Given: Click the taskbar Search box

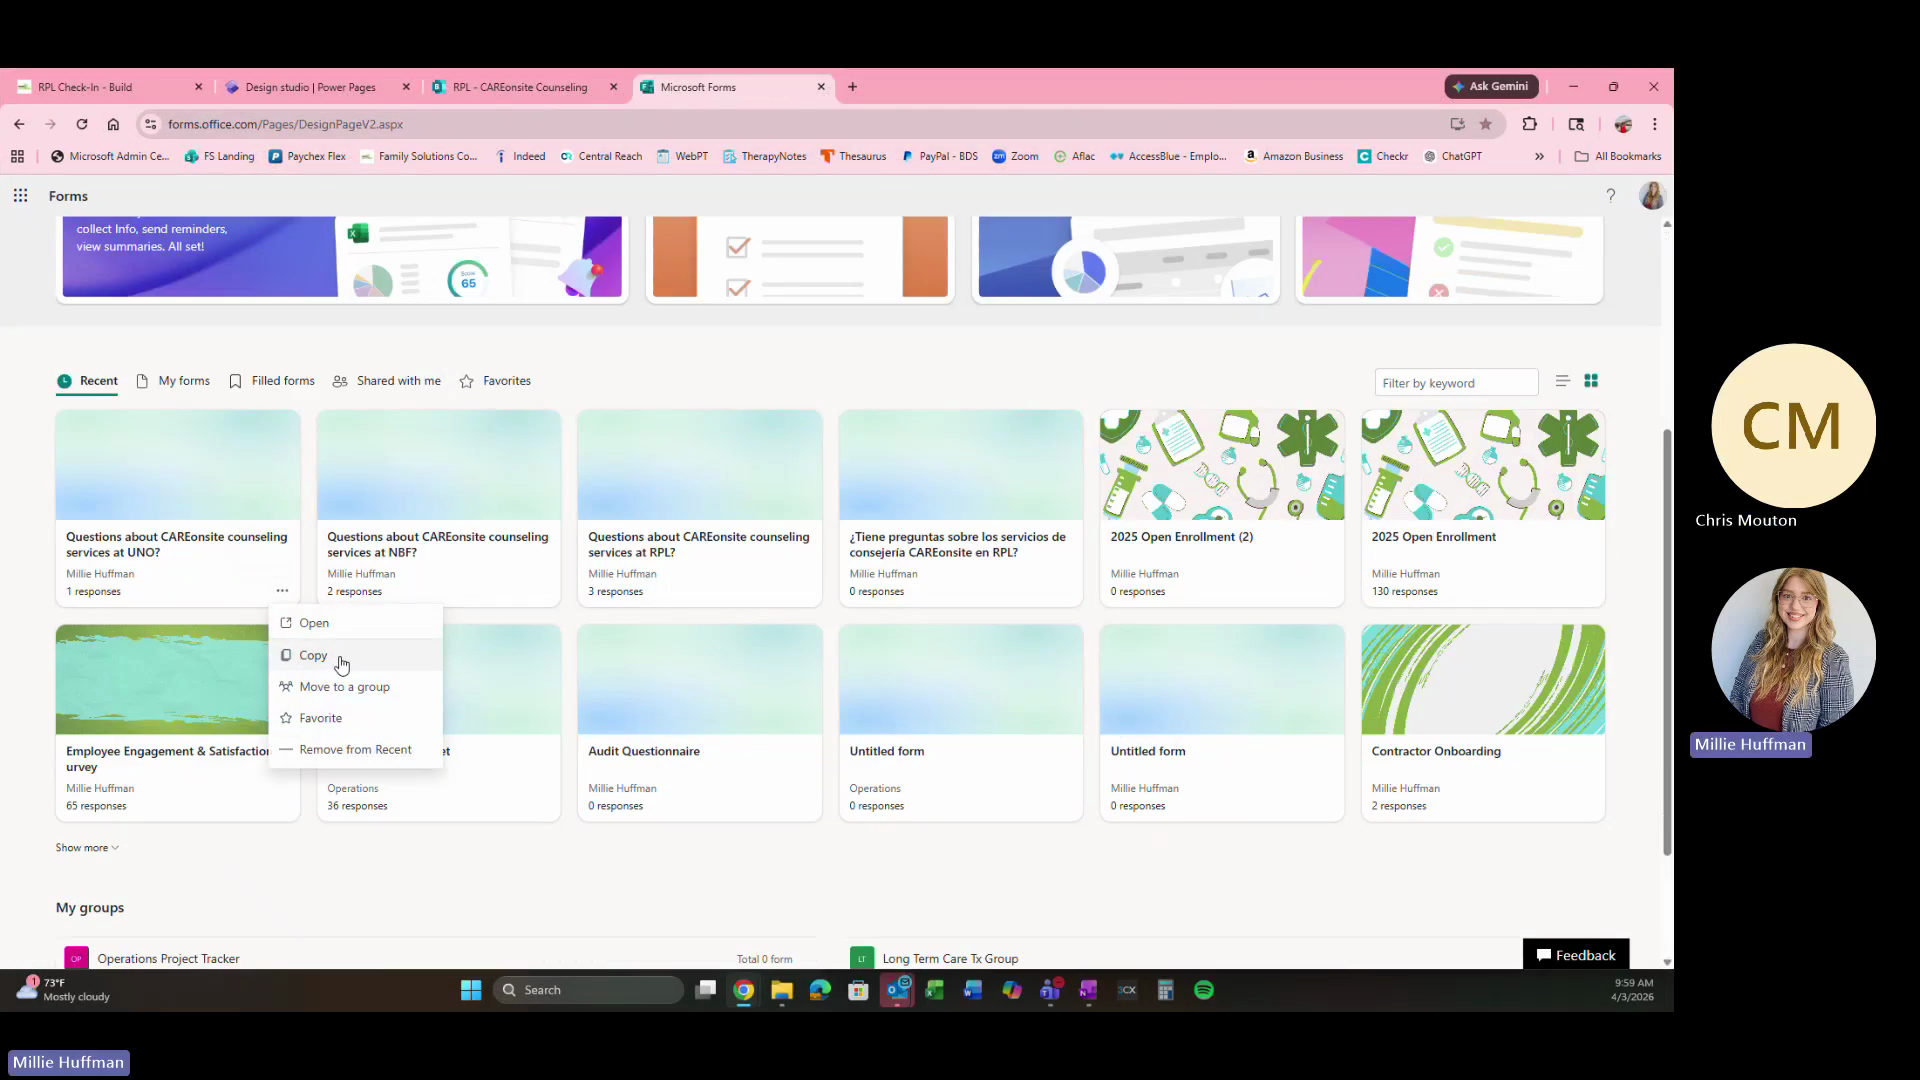Looking at the screenshot, I should (x=589, y=990).
